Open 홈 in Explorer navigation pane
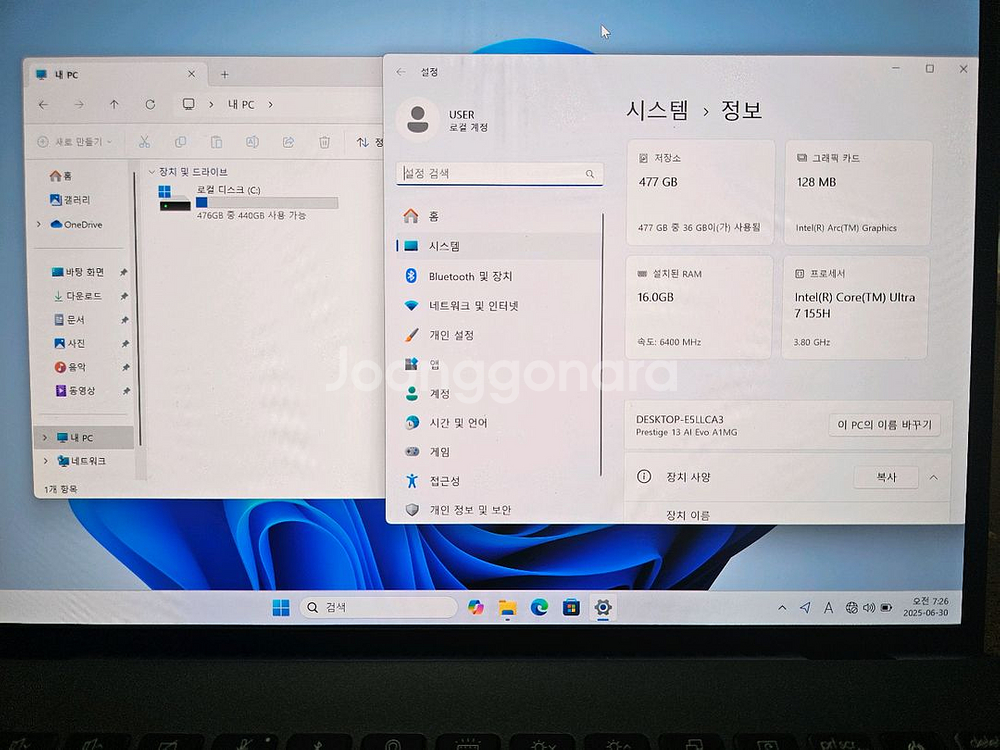The height and width of the screenshot is (750, 1000). coord(61,175)
